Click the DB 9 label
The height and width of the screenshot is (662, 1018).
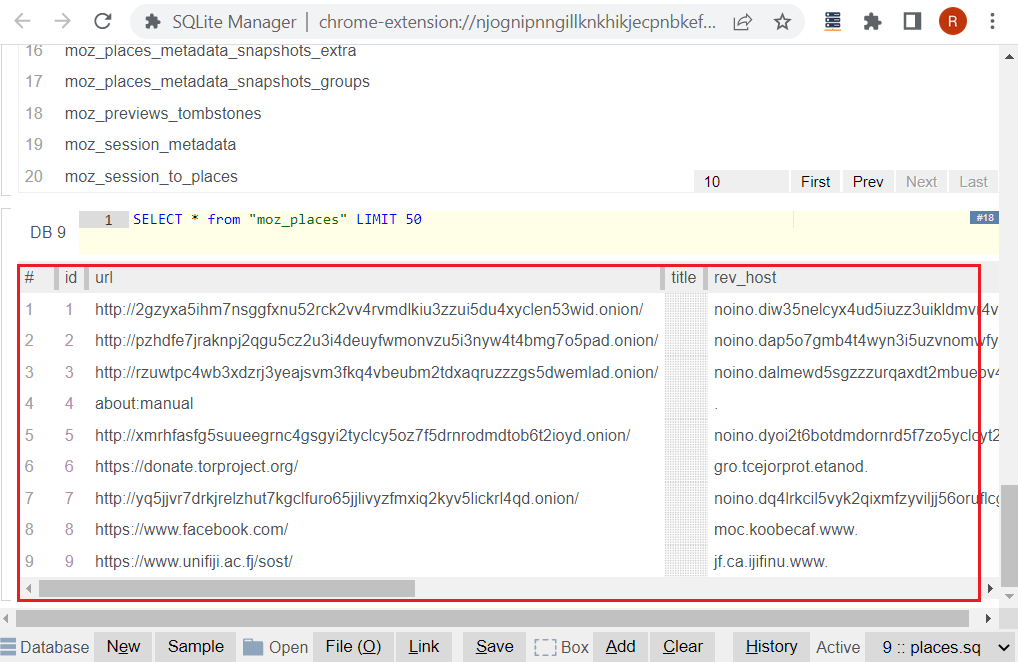coord(48,232)
